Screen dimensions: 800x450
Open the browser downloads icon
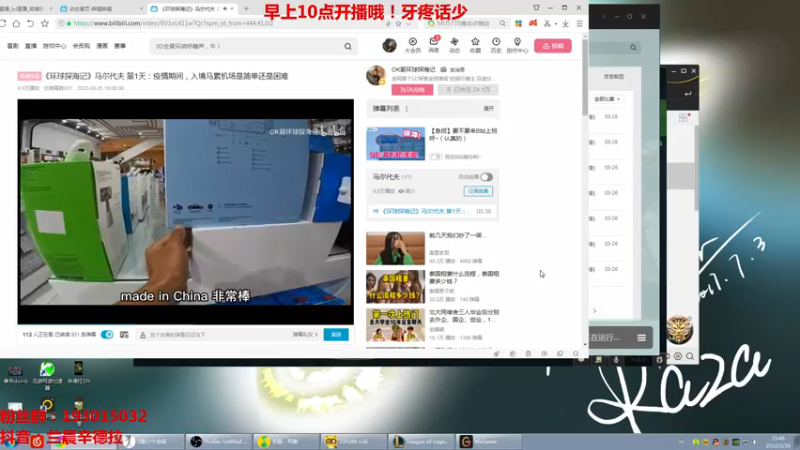[565, 23]
